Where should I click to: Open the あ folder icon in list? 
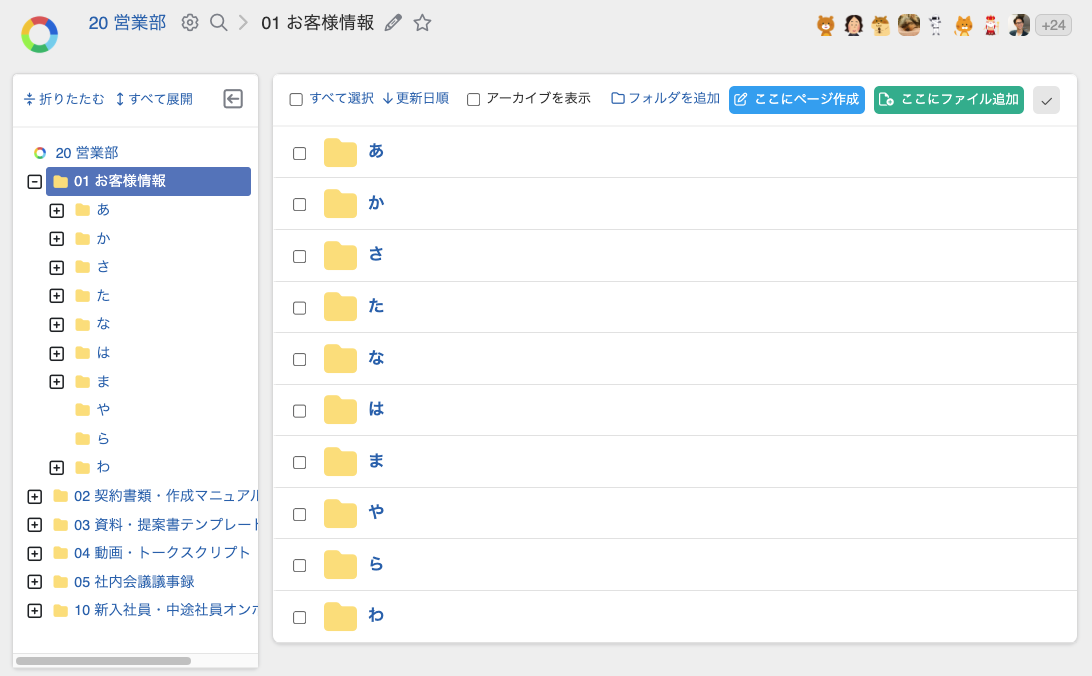coord(340,152)
